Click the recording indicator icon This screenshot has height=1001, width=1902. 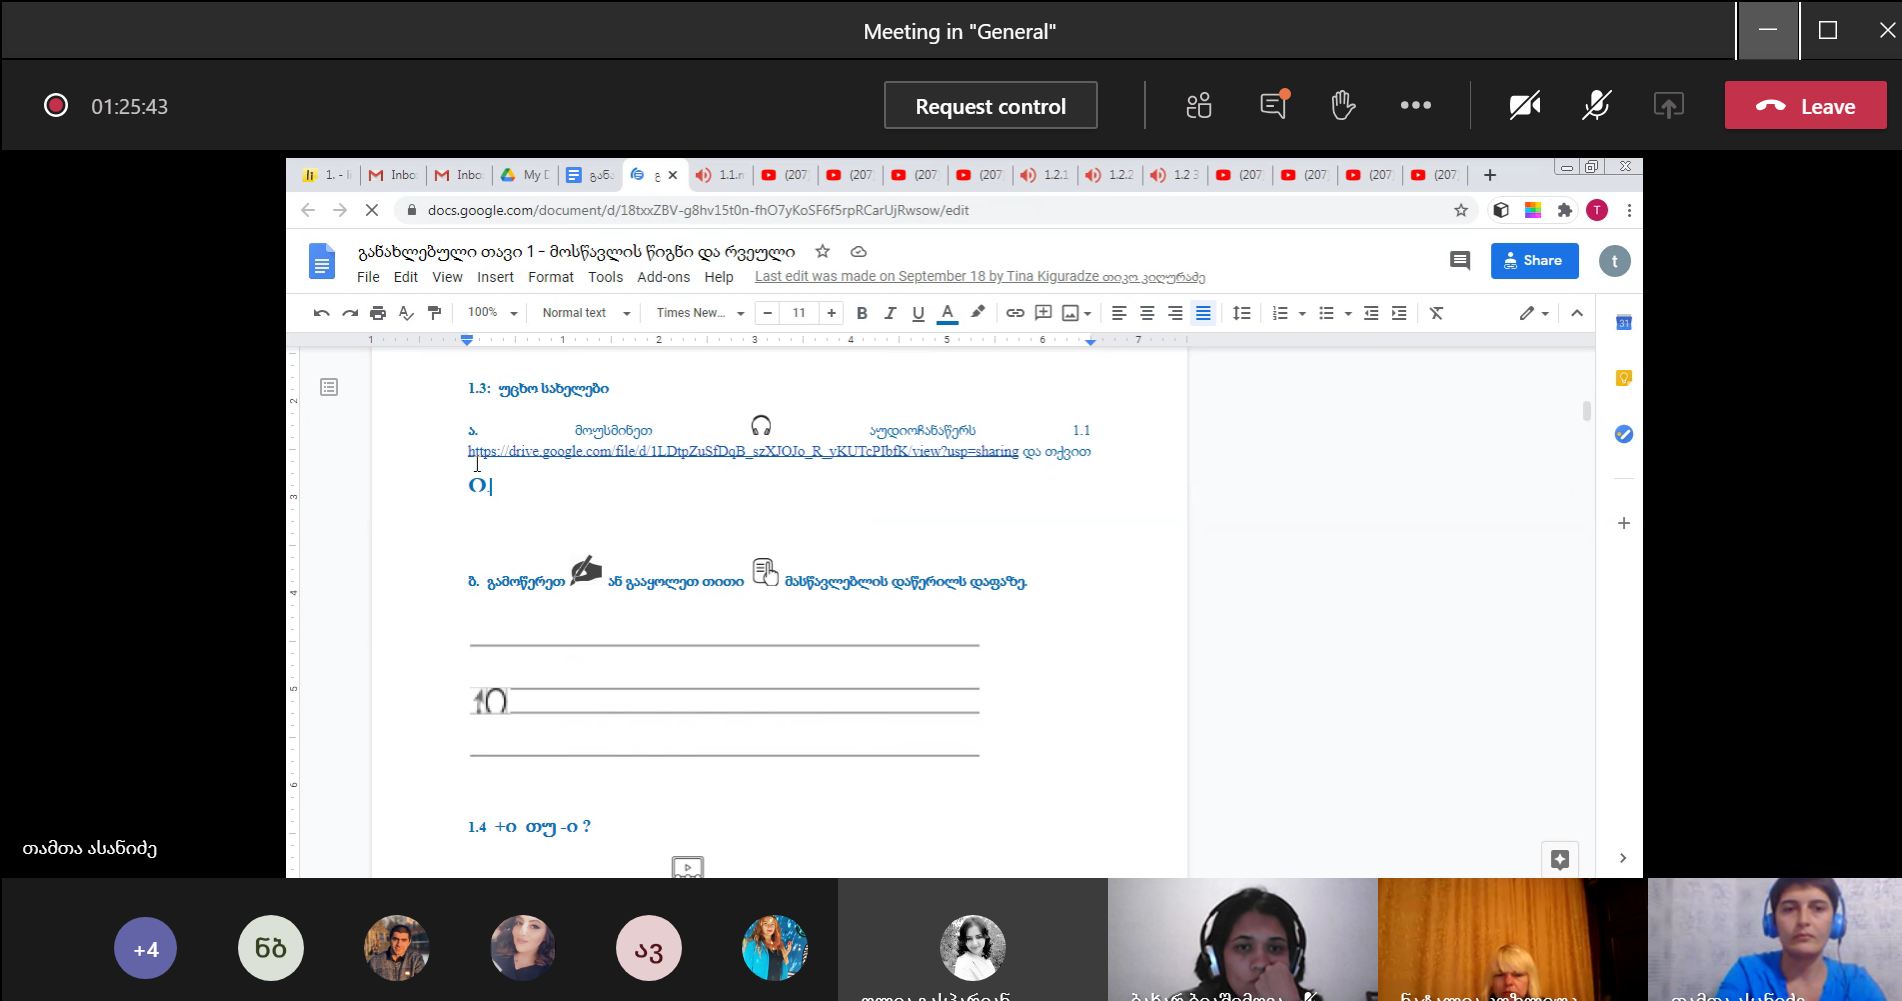56,105
